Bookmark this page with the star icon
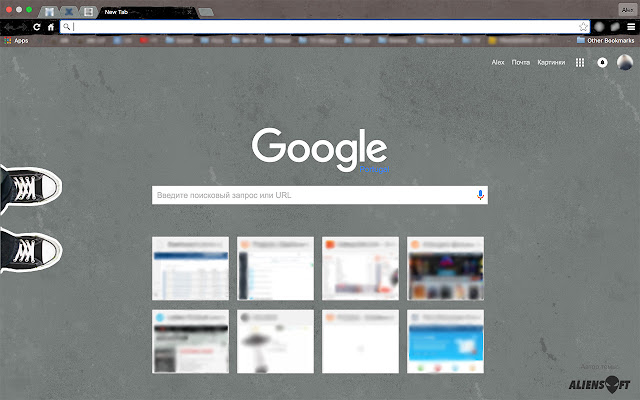This screenshot has height=400, width=640. 583,27
